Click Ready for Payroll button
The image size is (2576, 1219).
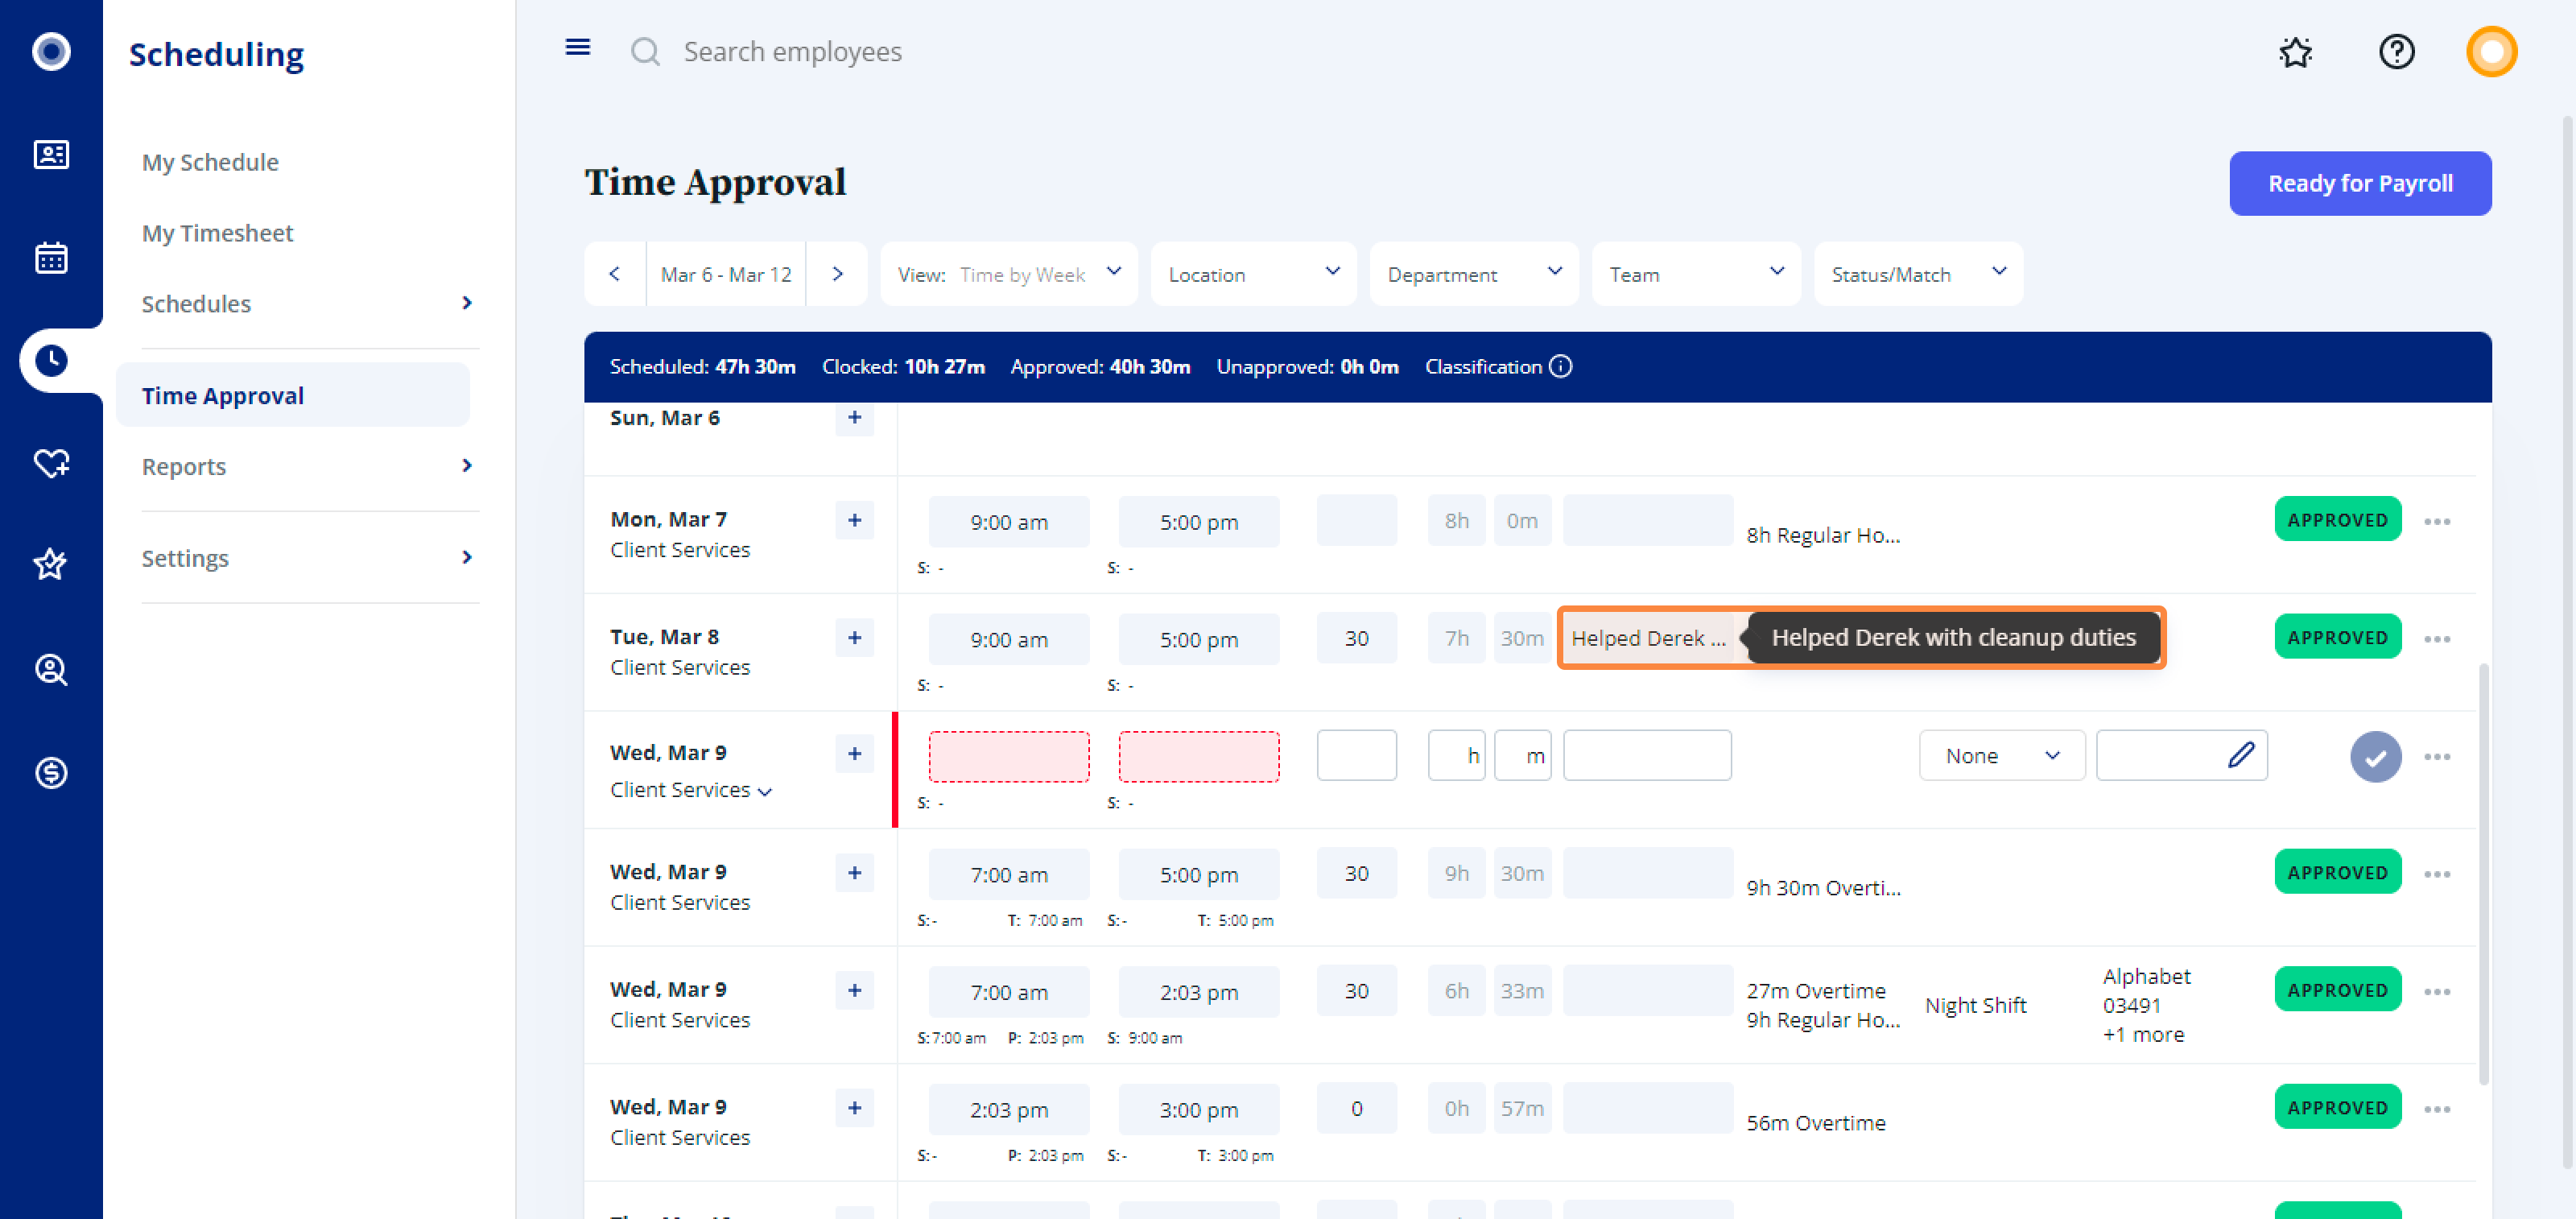[2360, 184]
